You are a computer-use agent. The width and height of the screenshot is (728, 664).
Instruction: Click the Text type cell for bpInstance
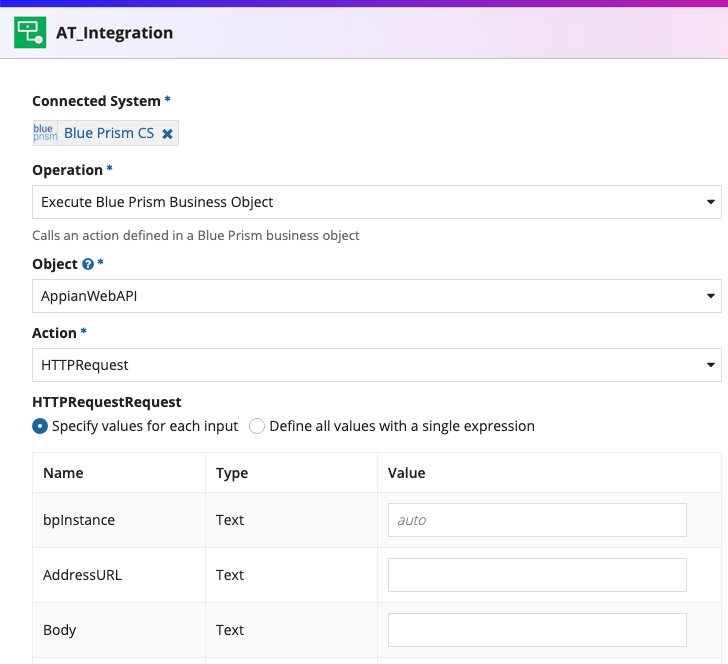click(291, 520)
